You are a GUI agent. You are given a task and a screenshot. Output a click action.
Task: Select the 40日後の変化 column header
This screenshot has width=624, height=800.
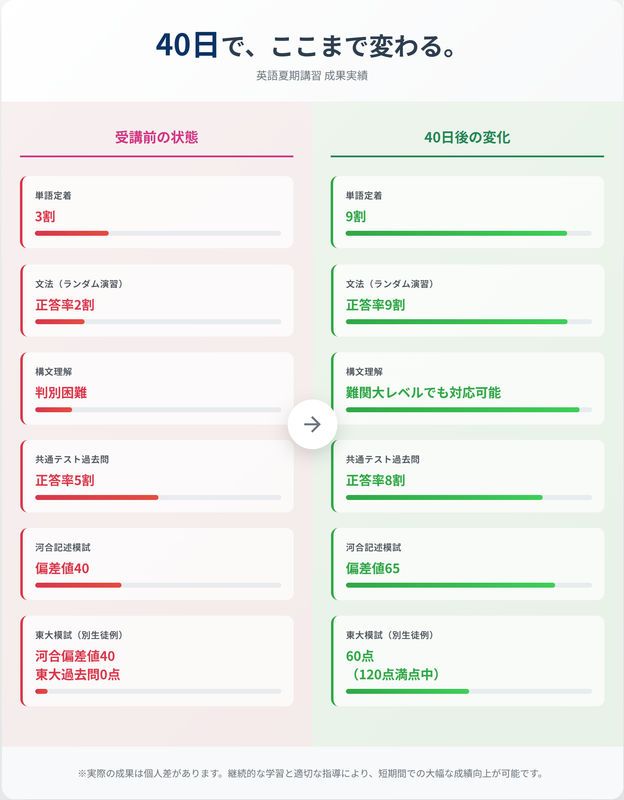tap(467, 137)
